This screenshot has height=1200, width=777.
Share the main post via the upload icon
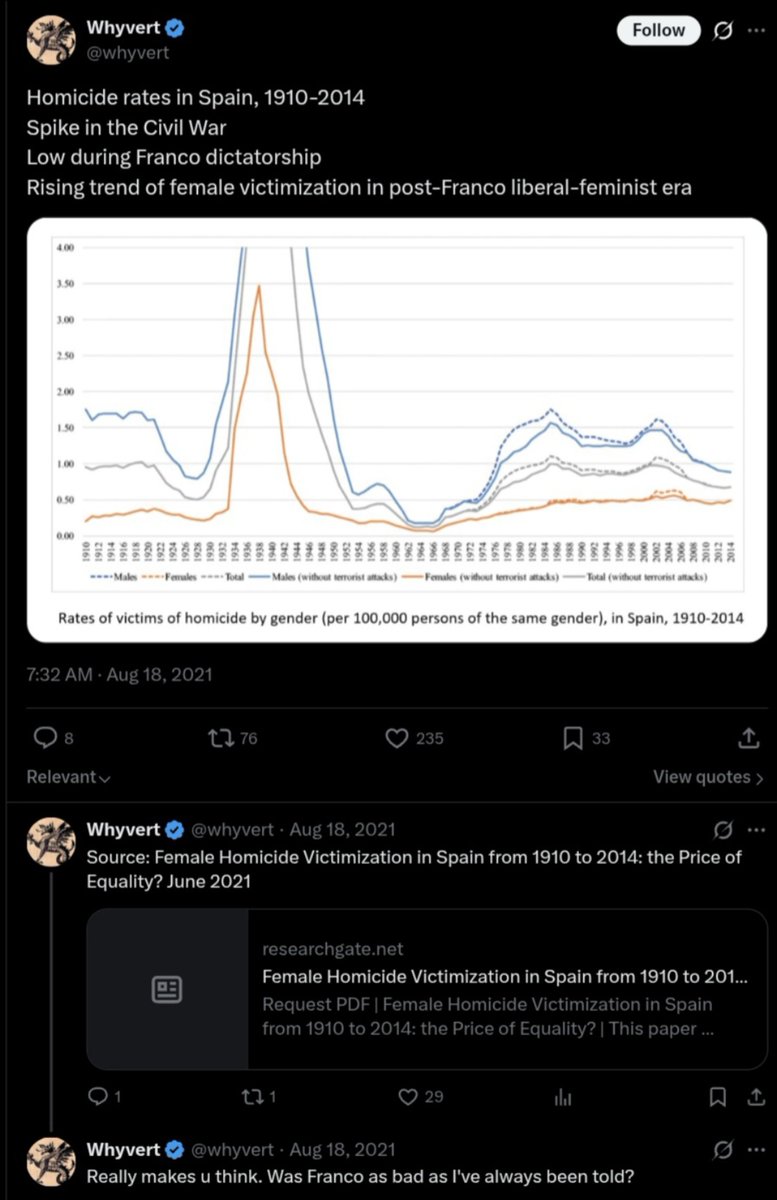747,738
